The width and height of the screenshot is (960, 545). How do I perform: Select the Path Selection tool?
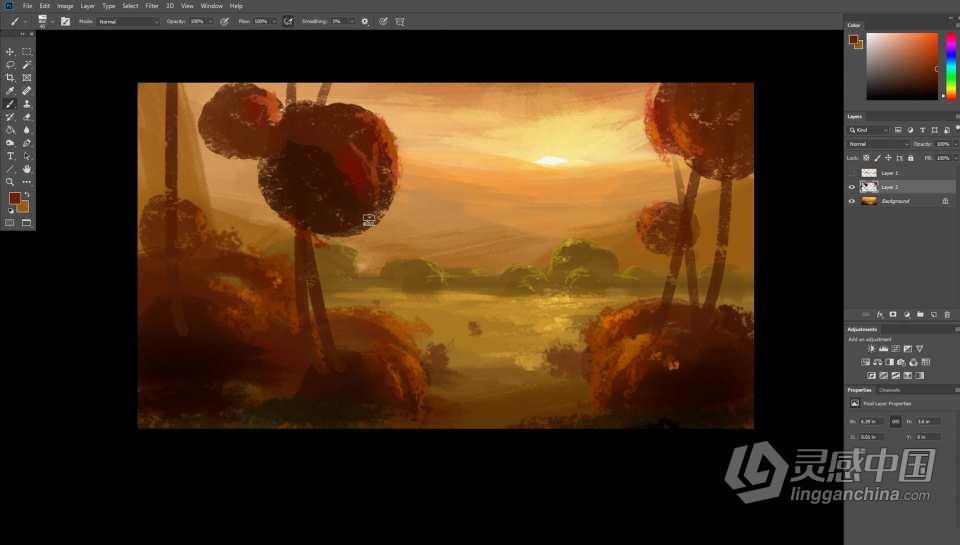coord(26,156)
